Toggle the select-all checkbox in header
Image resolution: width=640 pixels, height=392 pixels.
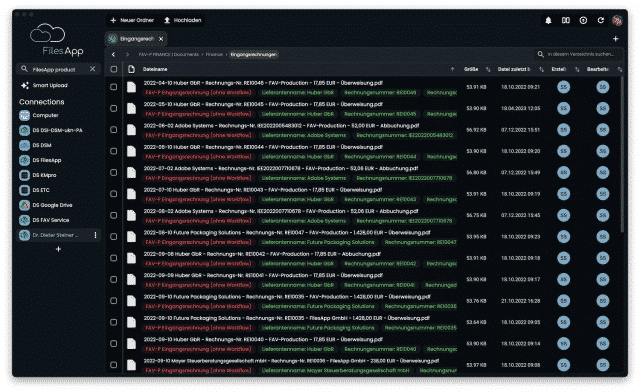[114, 69]
